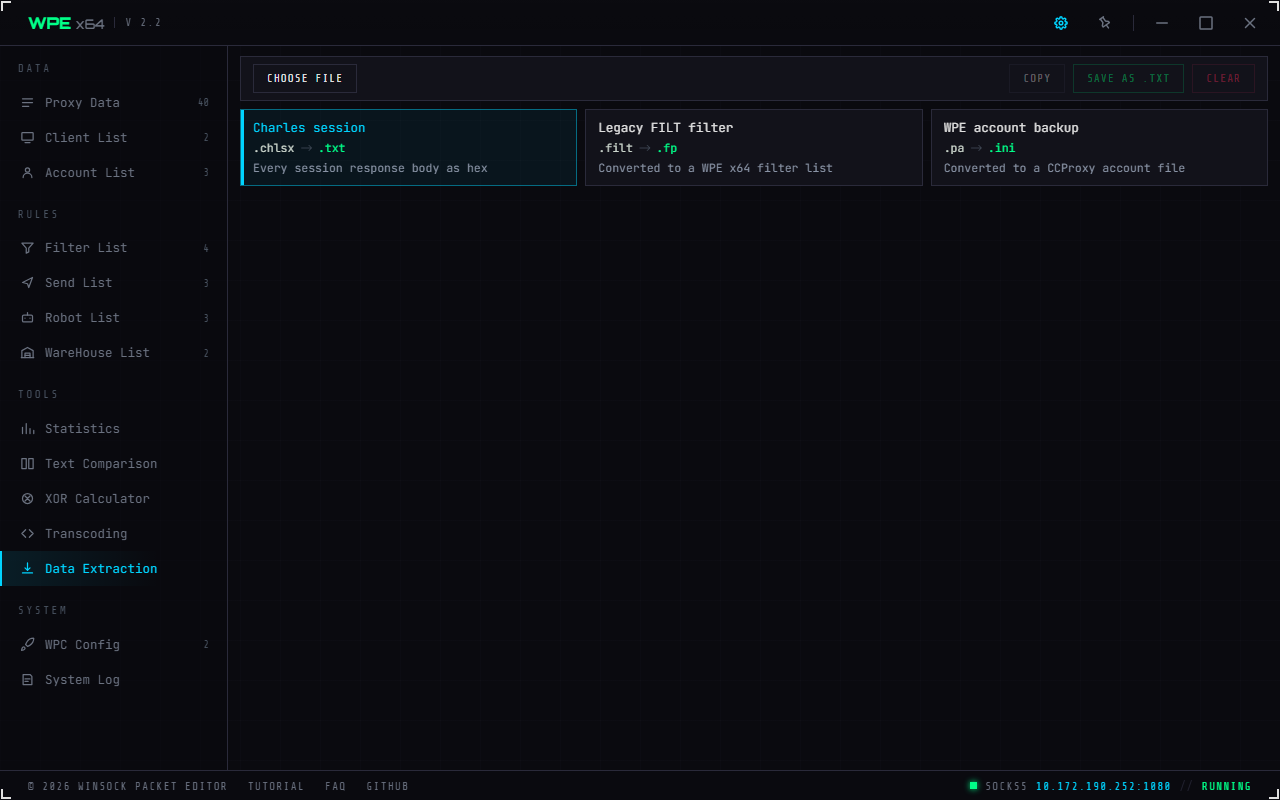Screen dimensions: 1280x800
Task: Go to Client List
Action: click(114, 138)
